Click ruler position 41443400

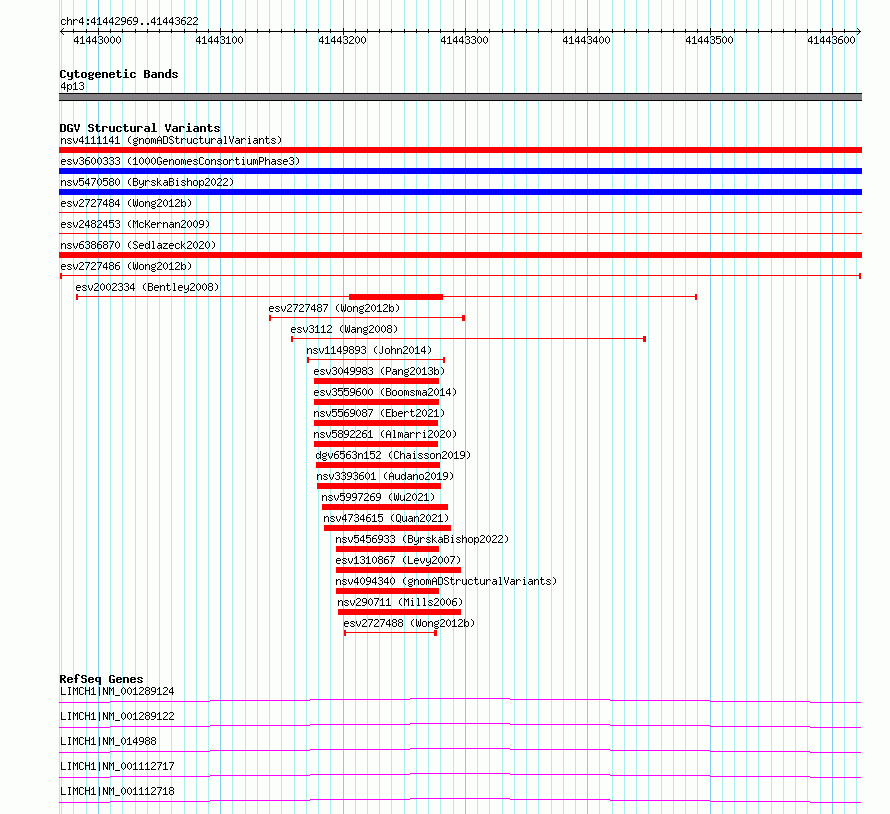coord(586,40)
